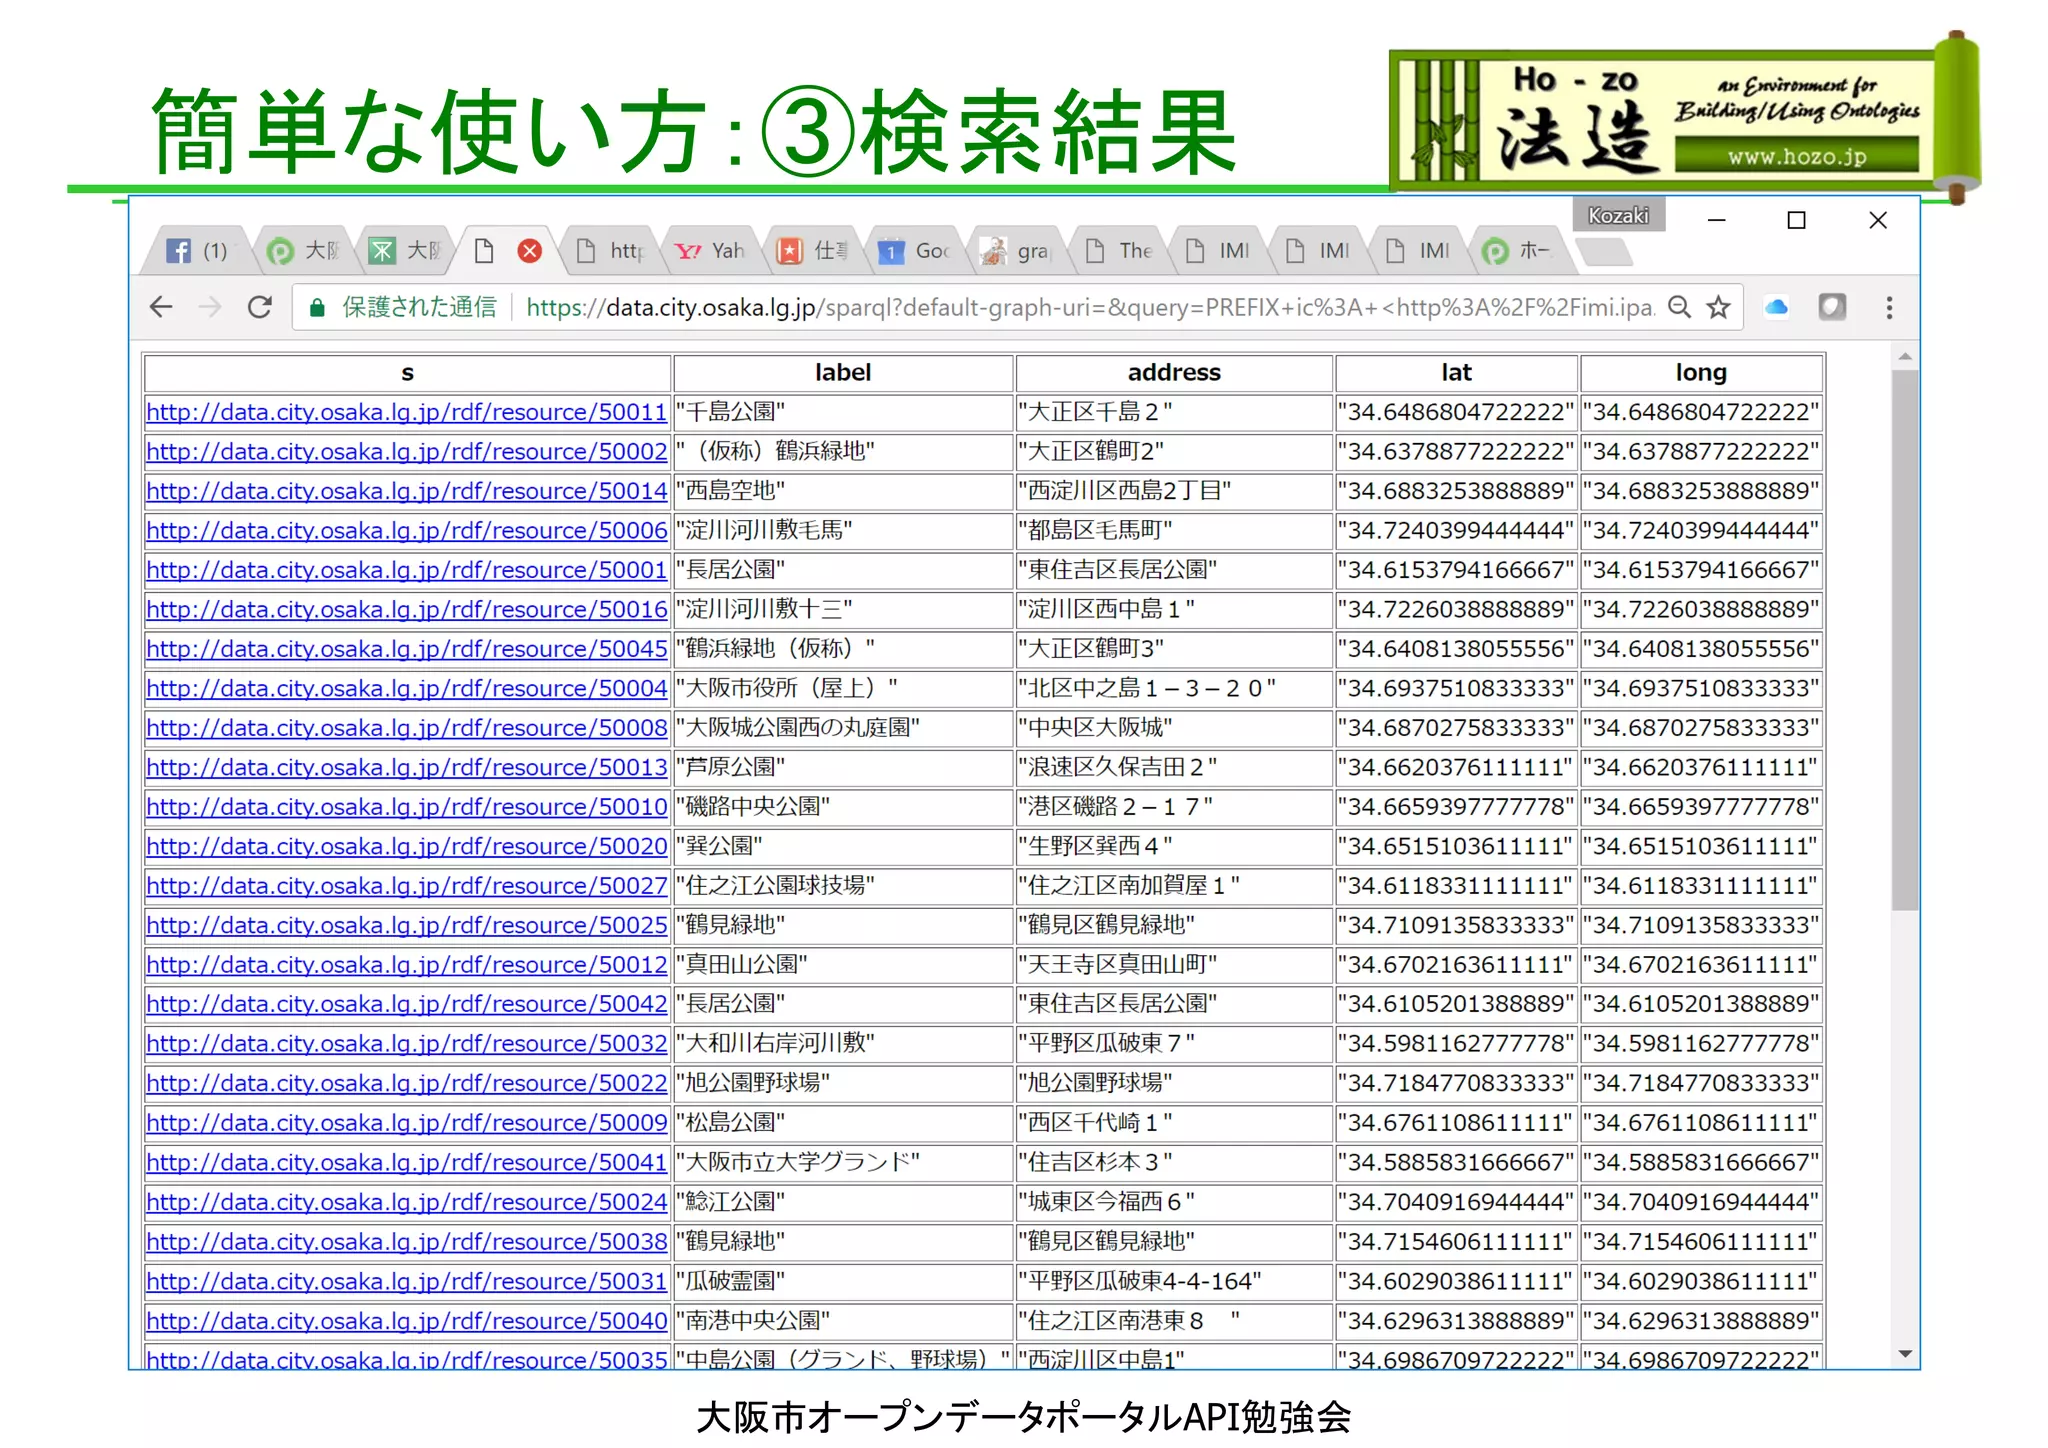The width and height of the screenshot is (2048, 1448).
Task: Close the active tab with red X
Action: (x=530, y=251)
